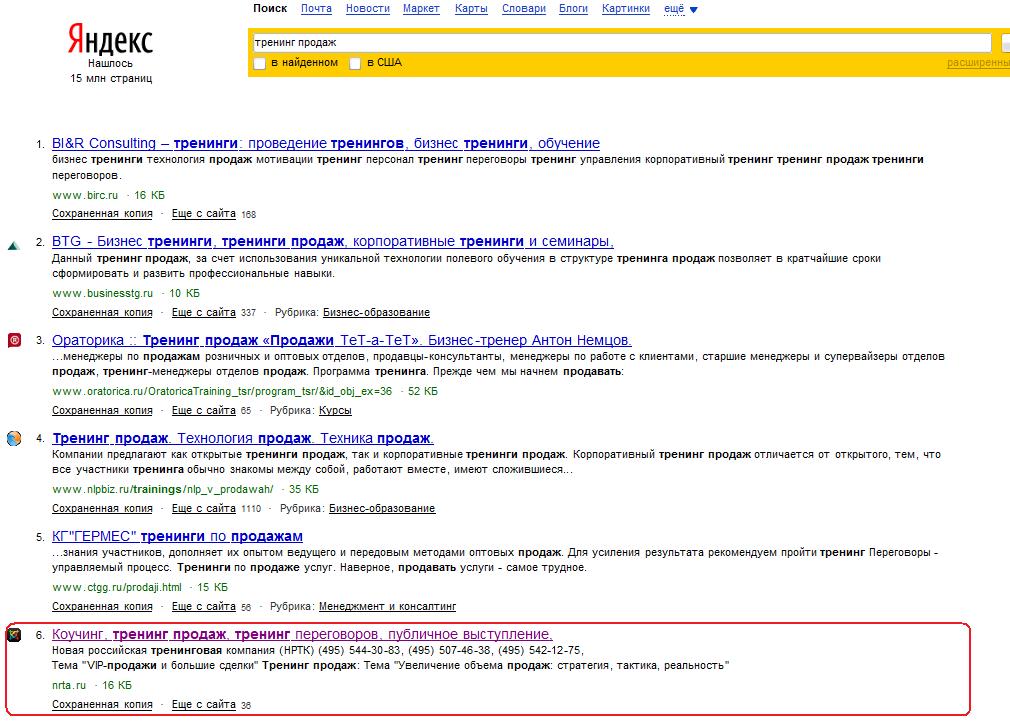Click the Яндекс logo
The height and width of the screenshot is (722, 1010).
(x=110, y=40)
